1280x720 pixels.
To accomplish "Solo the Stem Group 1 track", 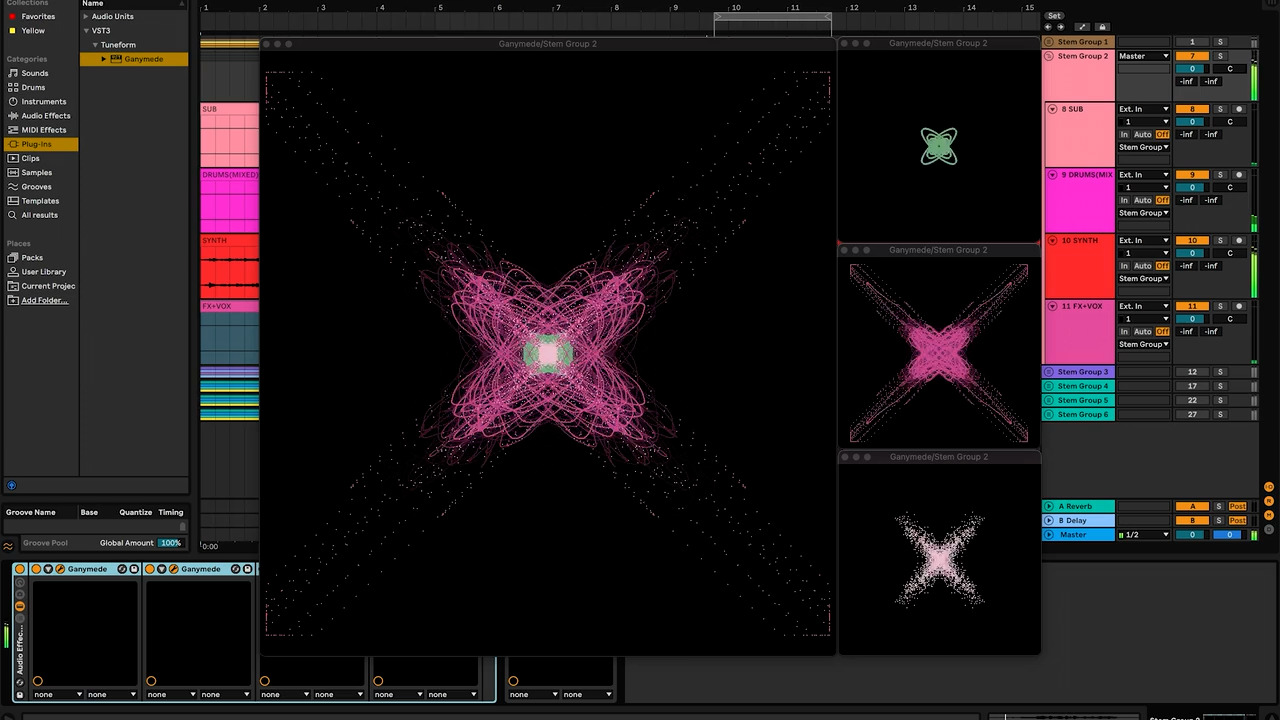I will coord(1220,42).
